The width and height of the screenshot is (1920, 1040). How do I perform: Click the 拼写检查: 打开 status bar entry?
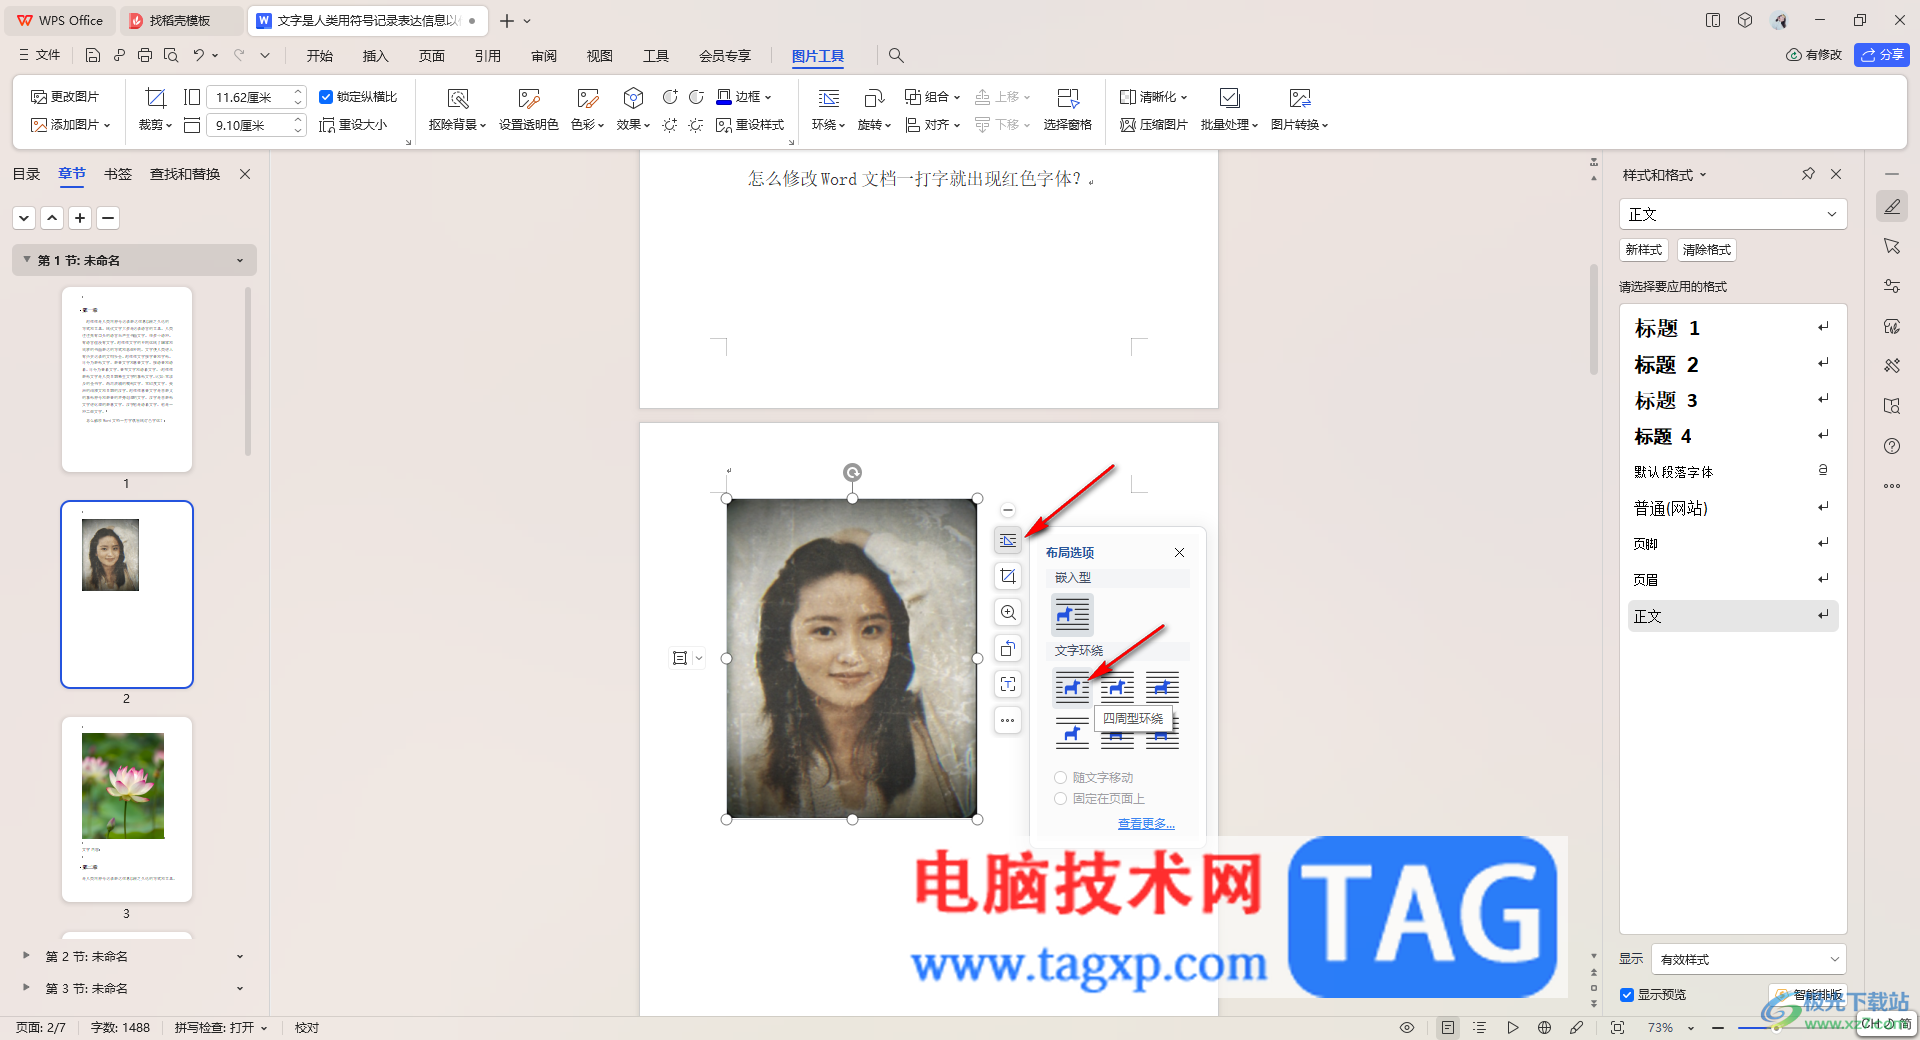click(x=221, y=1027)
